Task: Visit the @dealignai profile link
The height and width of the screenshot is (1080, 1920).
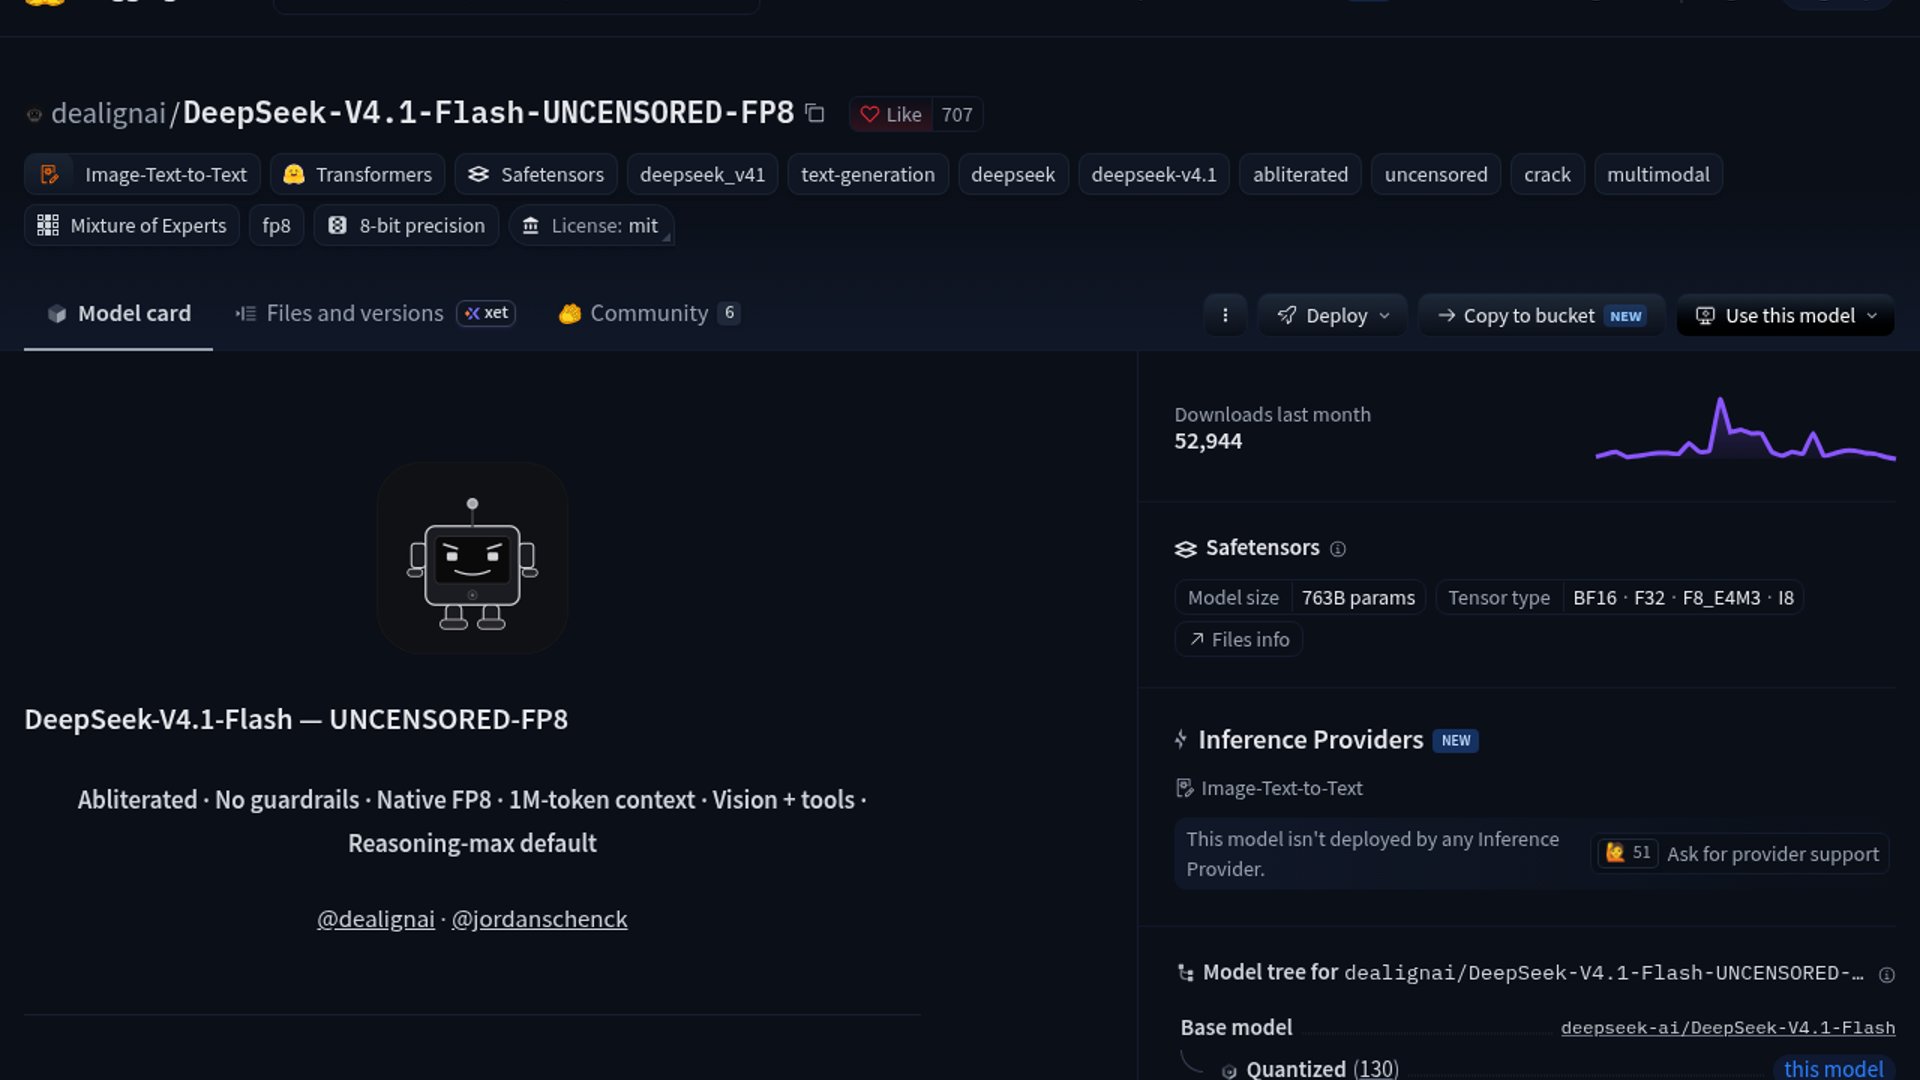Action: [x=376, y=919]
